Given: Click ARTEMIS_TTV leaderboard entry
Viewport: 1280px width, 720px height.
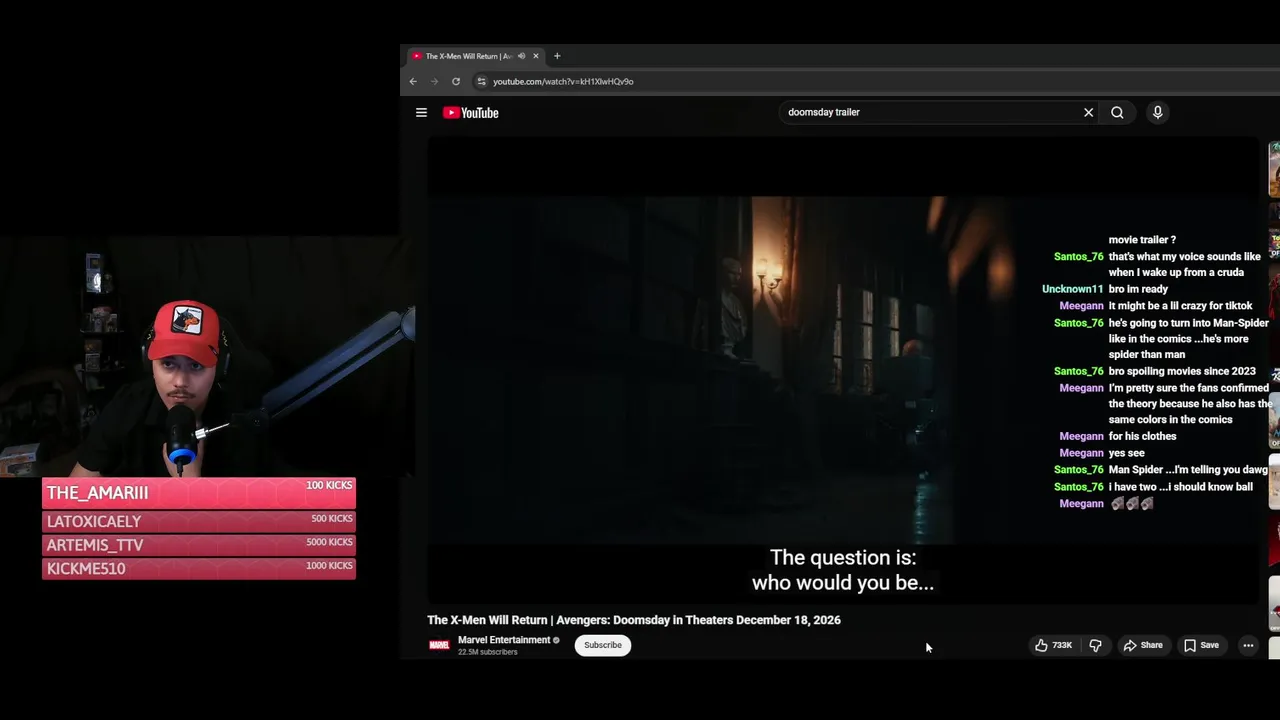Looking at the screenshot, I should [x=199, y=545].
